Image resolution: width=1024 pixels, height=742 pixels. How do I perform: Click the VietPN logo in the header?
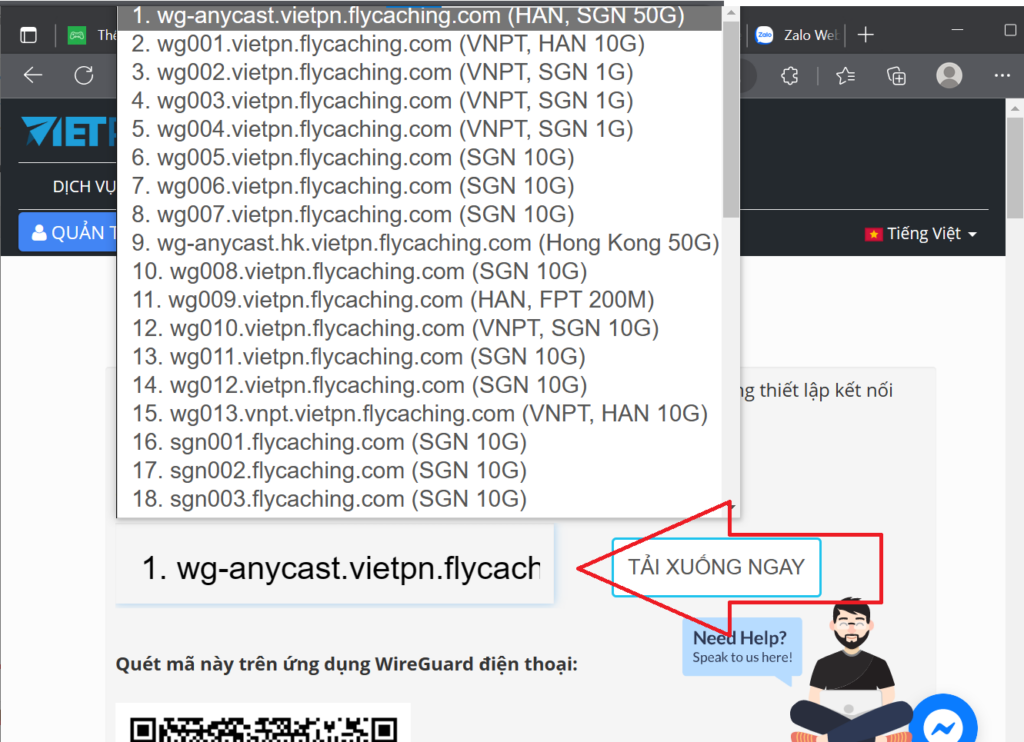click(69, 131)
